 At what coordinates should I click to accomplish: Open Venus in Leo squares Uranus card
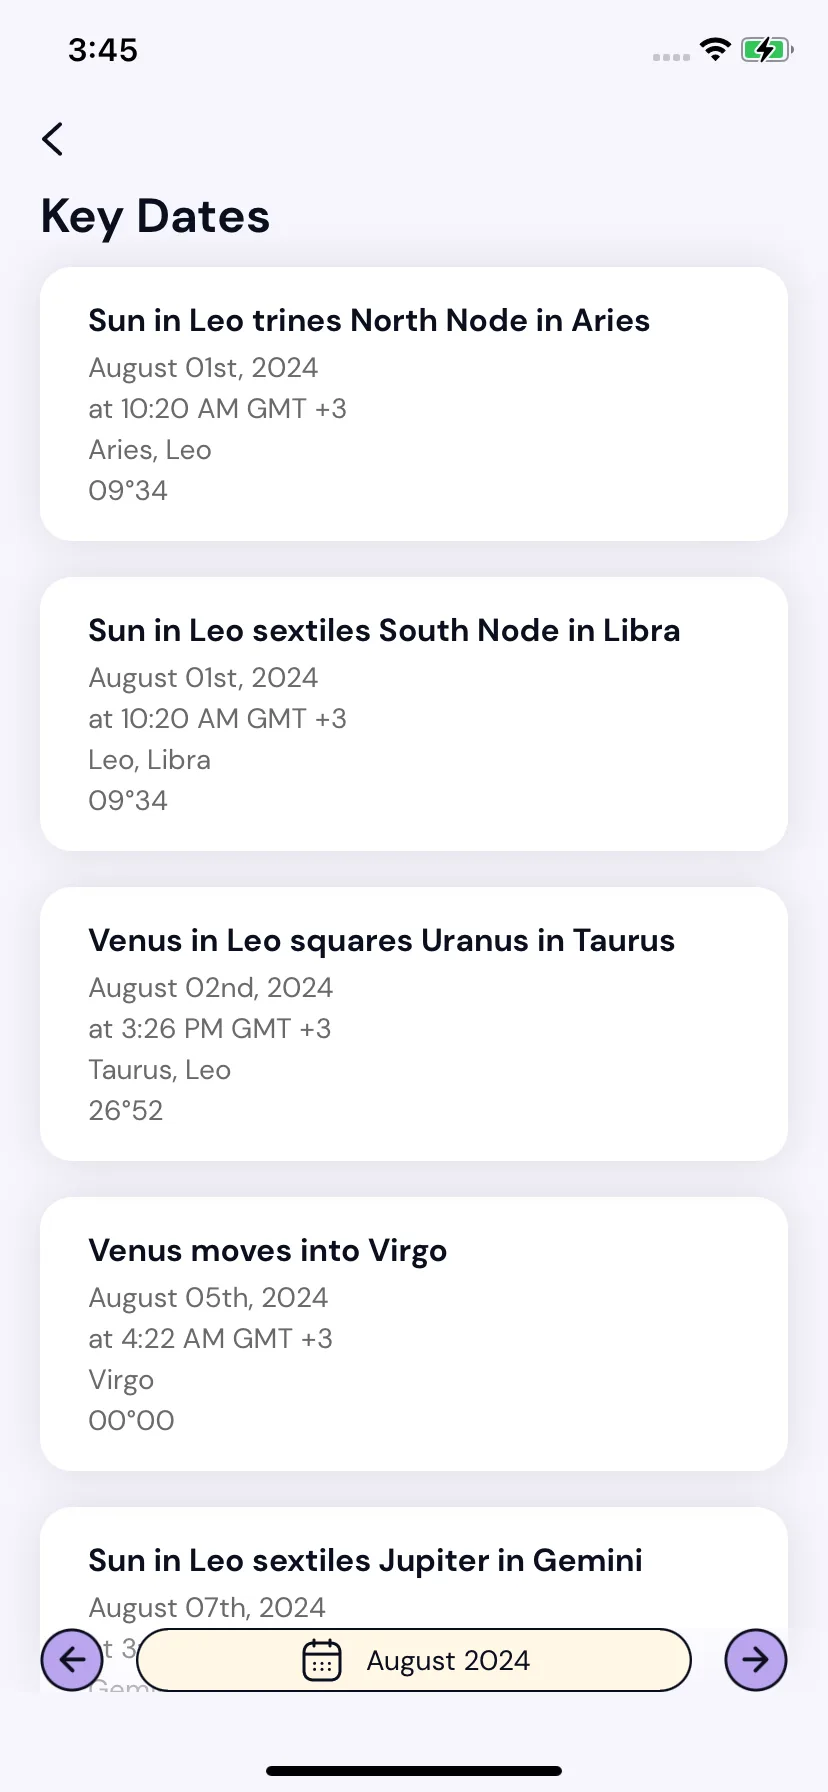(x=414, y=1024)
